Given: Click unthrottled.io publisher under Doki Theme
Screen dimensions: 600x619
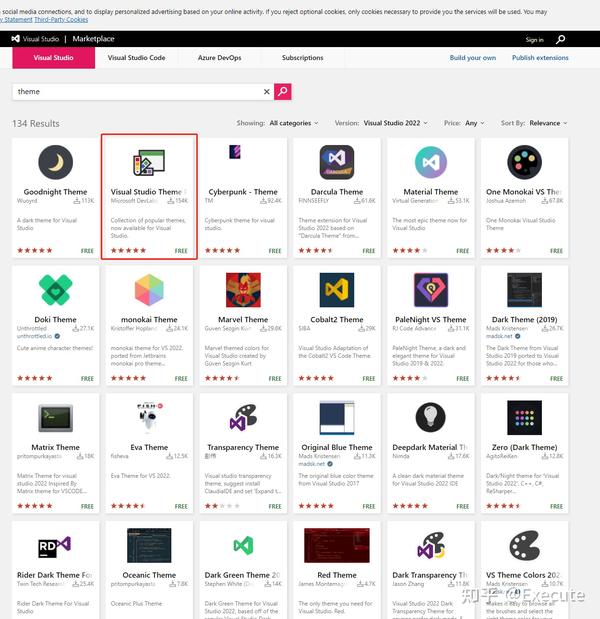Looking at the screenshot, I should click(x=35, y=336).
